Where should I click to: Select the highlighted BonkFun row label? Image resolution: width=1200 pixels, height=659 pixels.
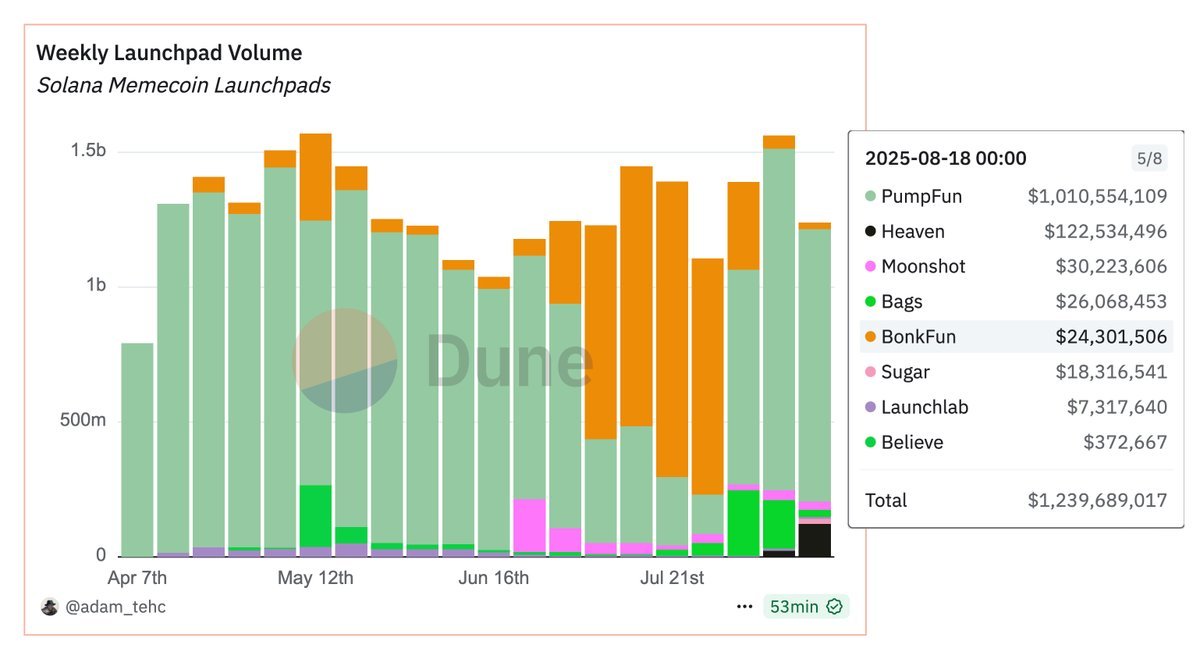(x=918, y=337)
